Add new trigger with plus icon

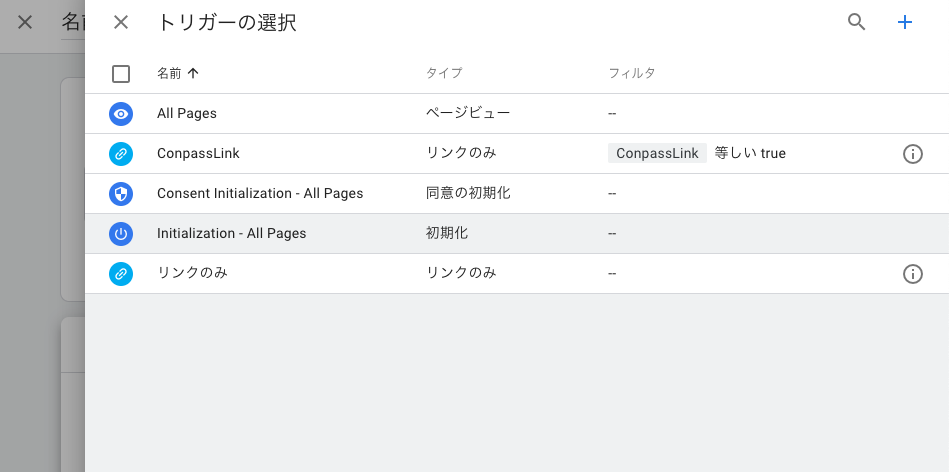coord(905,22)
